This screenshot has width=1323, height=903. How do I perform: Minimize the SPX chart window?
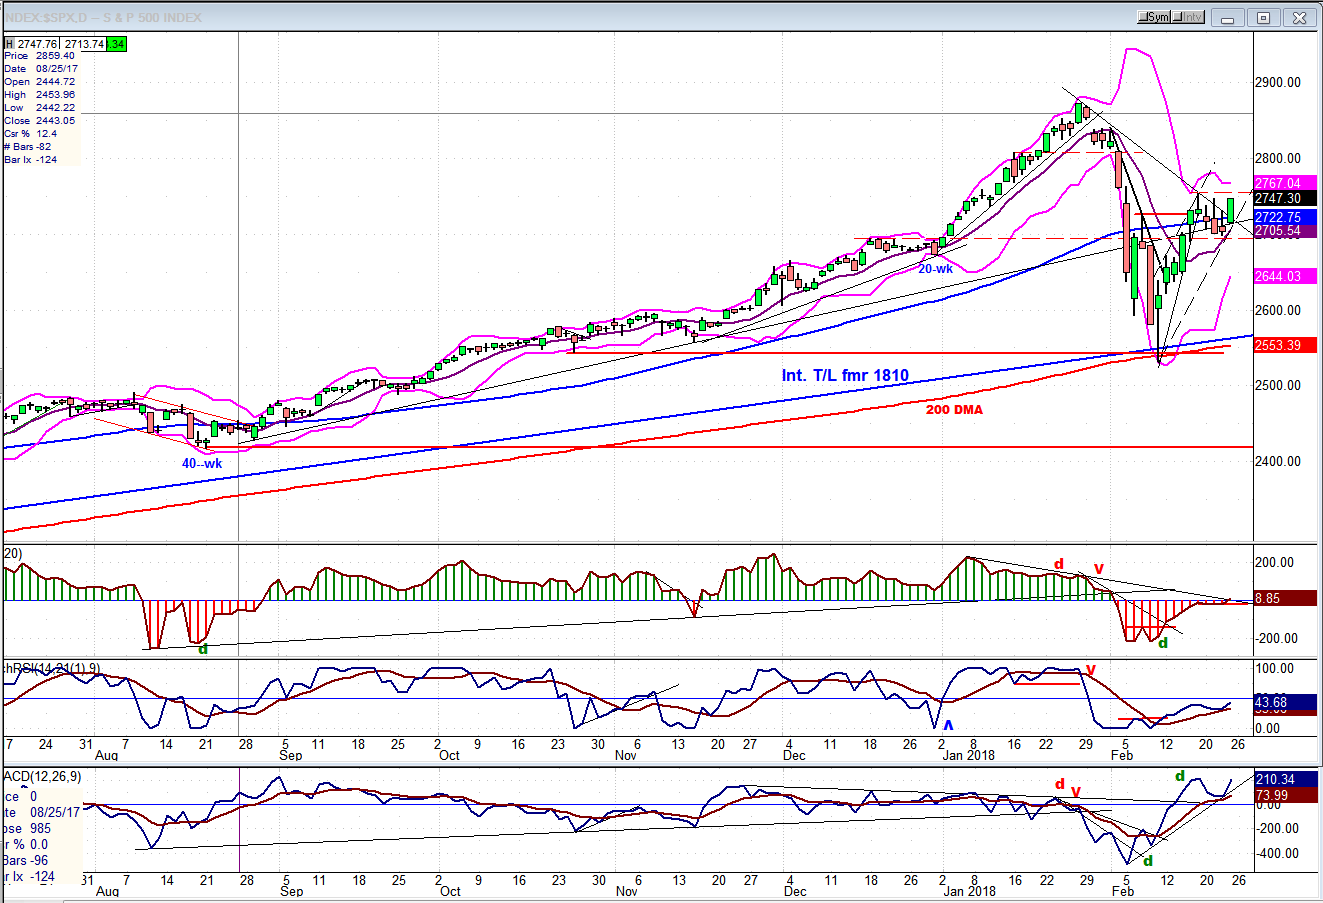(1229, 17)
